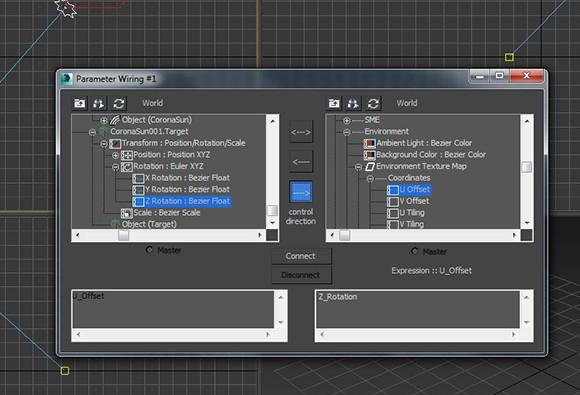Click right panel find next parameter icon
The image size is (580, 395).
click(353, 103)
